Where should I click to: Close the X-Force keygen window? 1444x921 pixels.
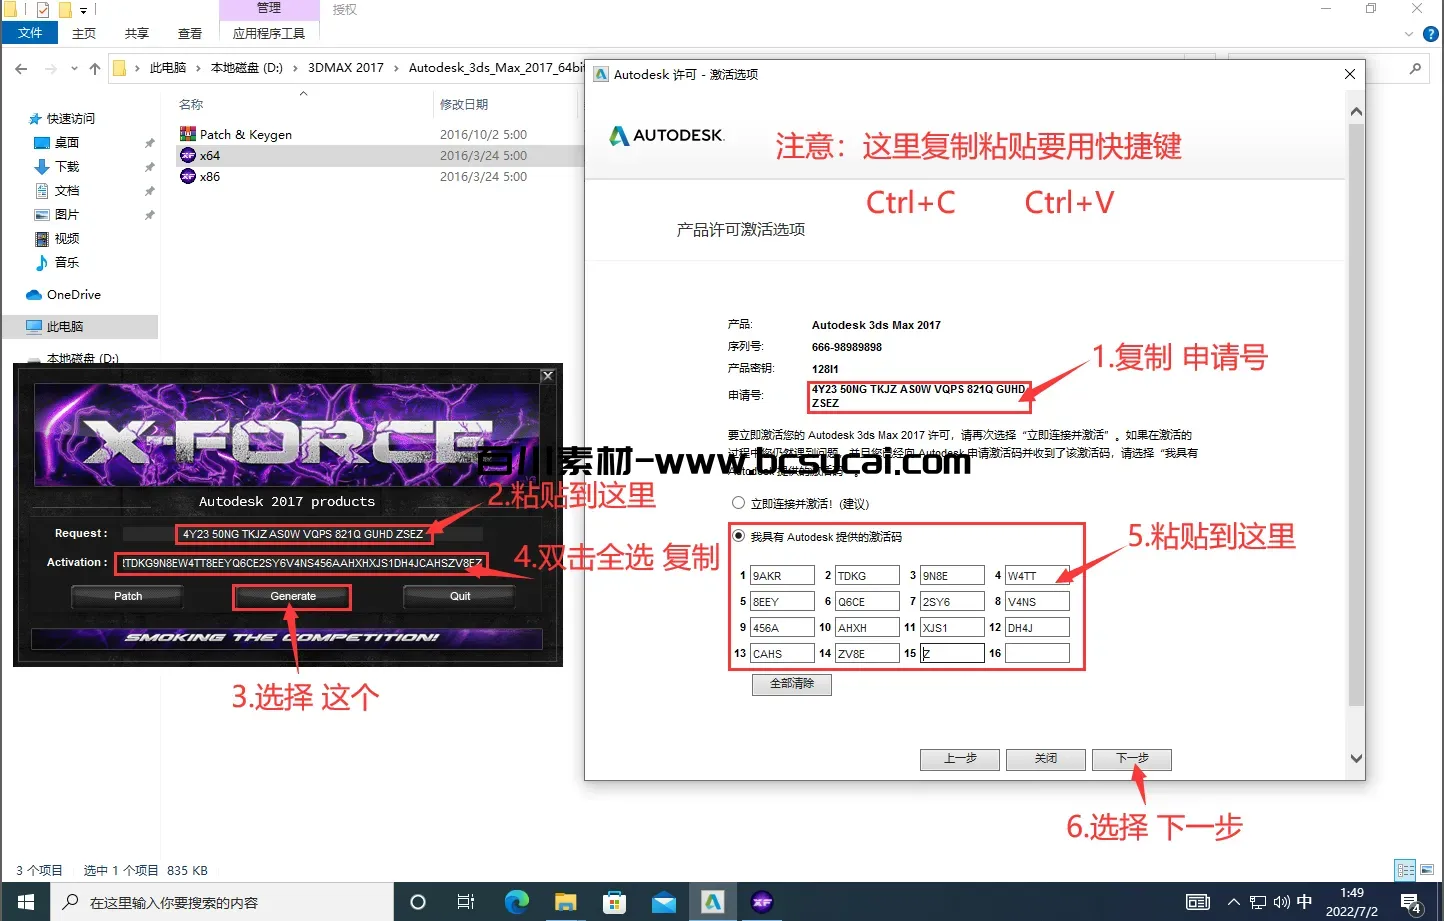(547, 376)
